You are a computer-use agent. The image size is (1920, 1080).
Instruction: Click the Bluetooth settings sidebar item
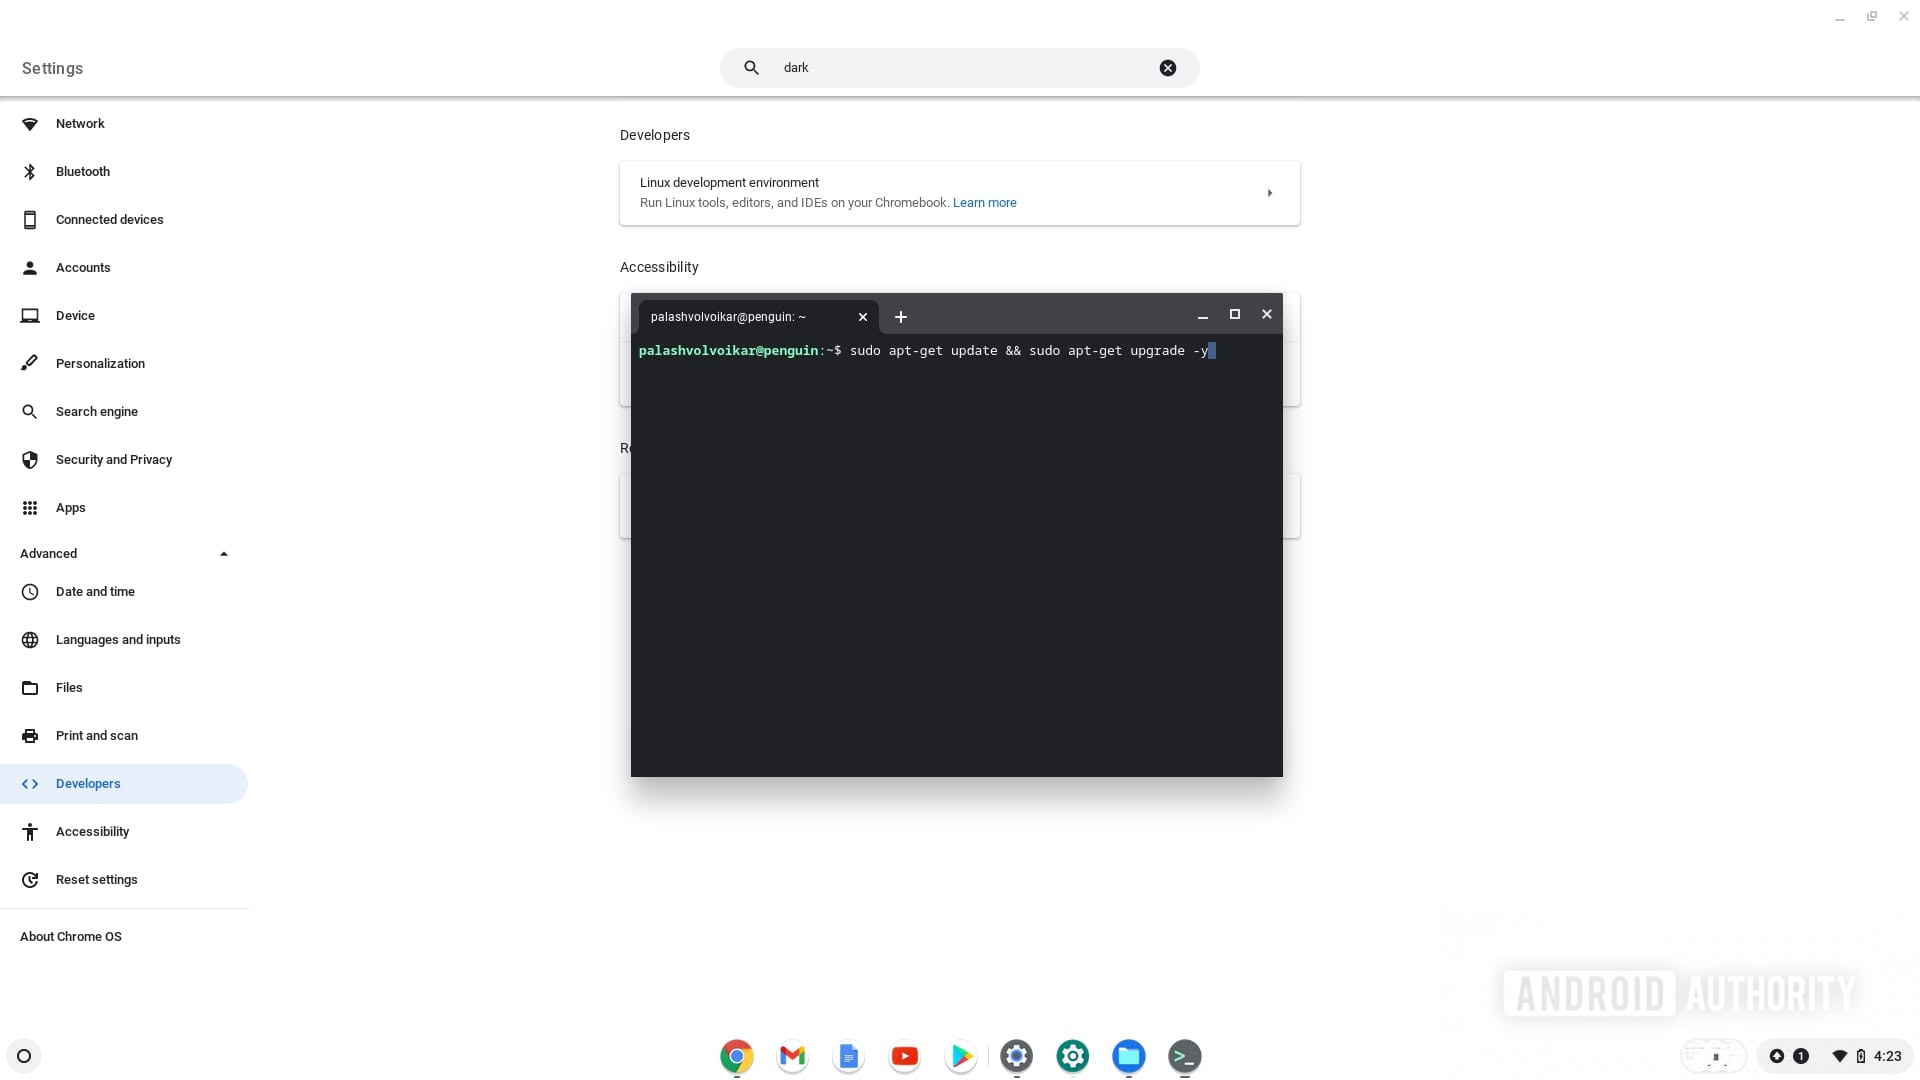(83, 171)
